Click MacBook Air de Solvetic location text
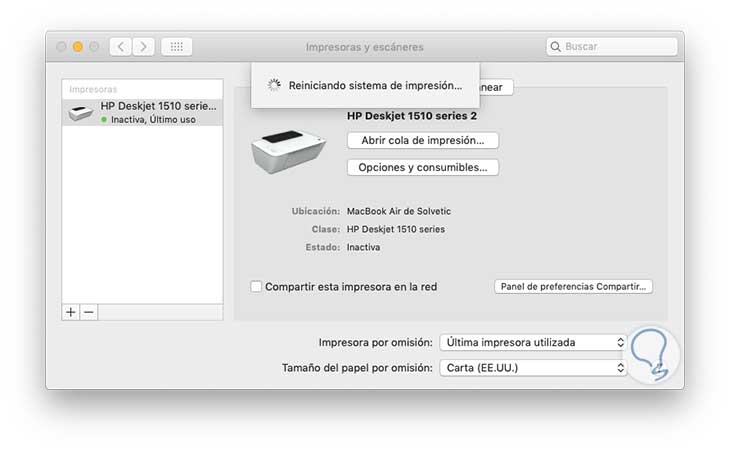The image size is (730, 450). [x=399, y=211]
